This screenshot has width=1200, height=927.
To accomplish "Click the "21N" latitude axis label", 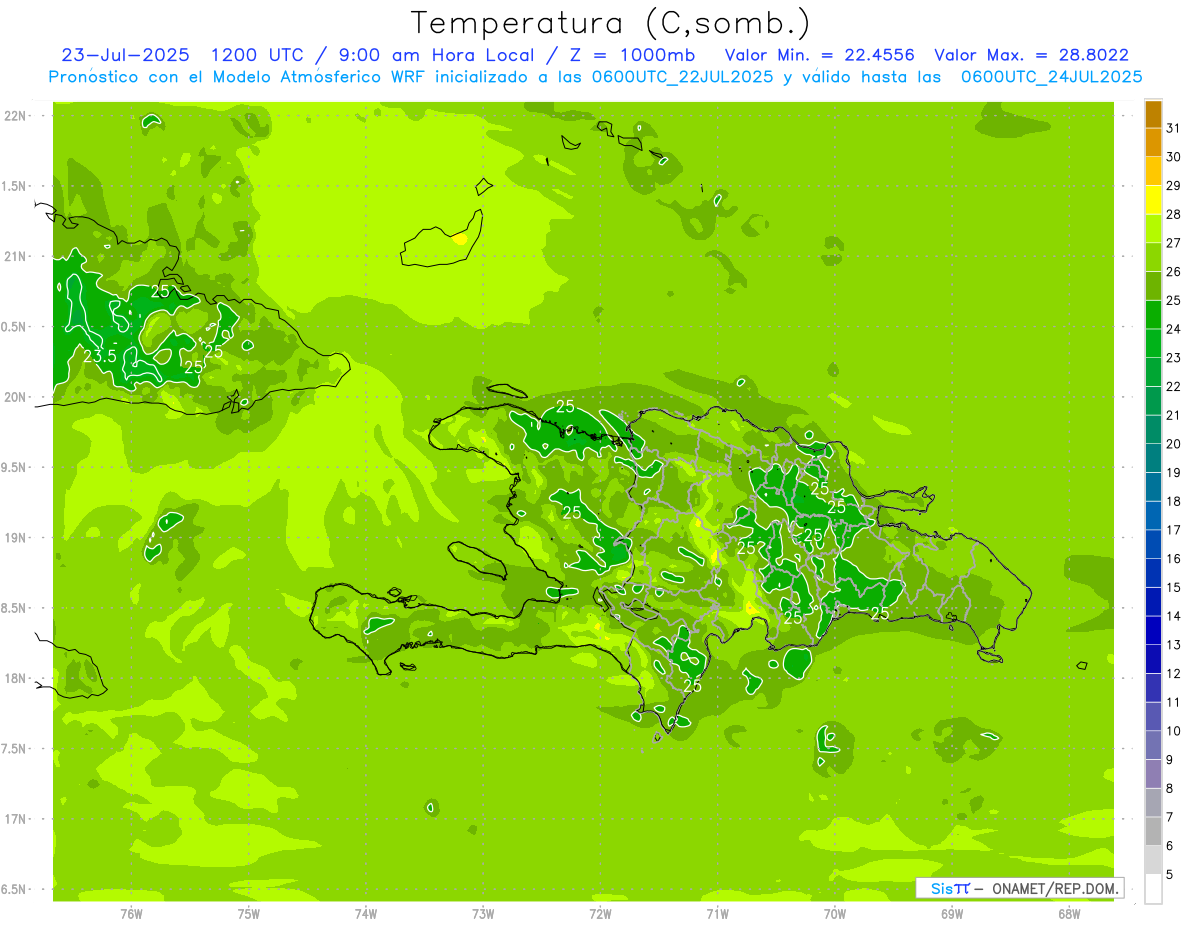I will (15, 257).
